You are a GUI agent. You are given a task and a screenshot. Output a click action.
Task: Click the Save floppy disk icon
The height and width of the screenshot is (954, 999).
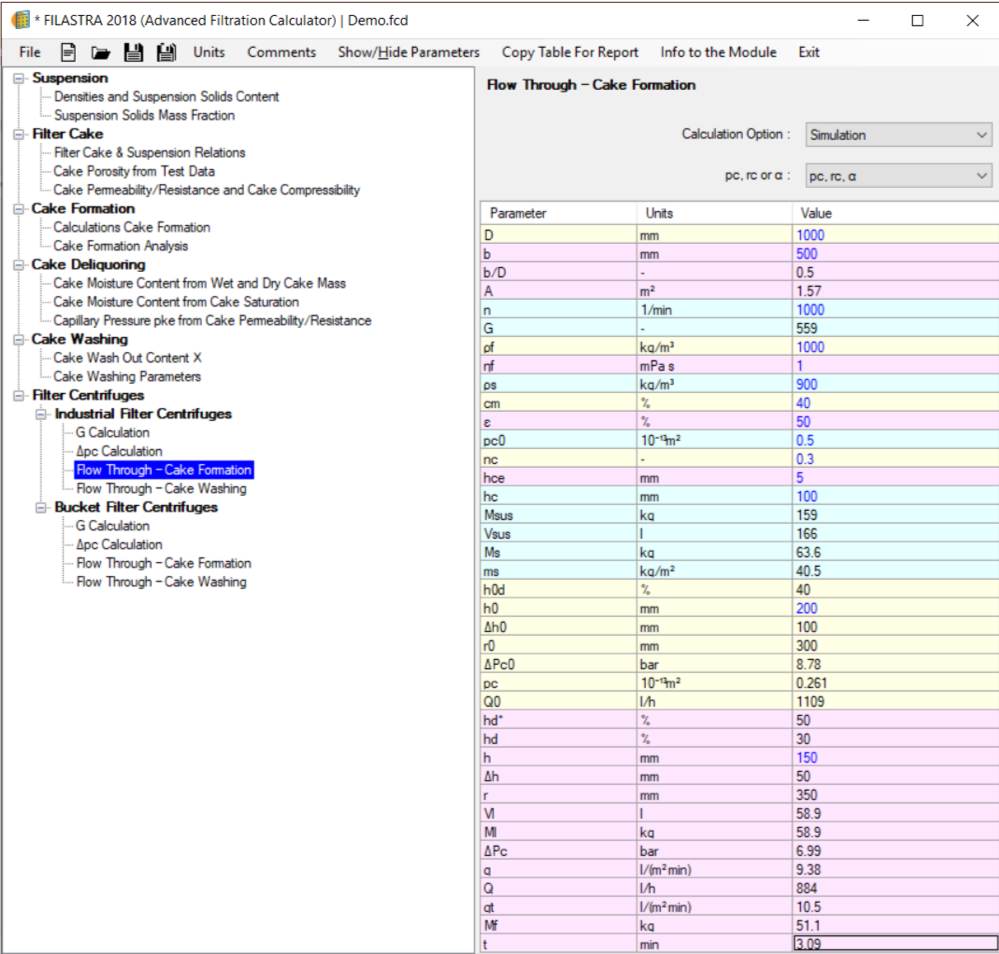click(x=133, y=52)
